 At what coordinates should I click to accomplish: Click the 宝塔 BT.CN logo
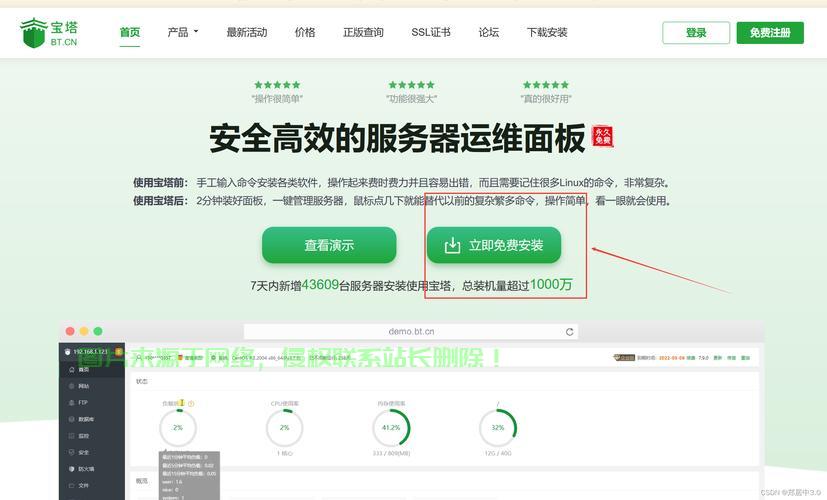point(49,33)
